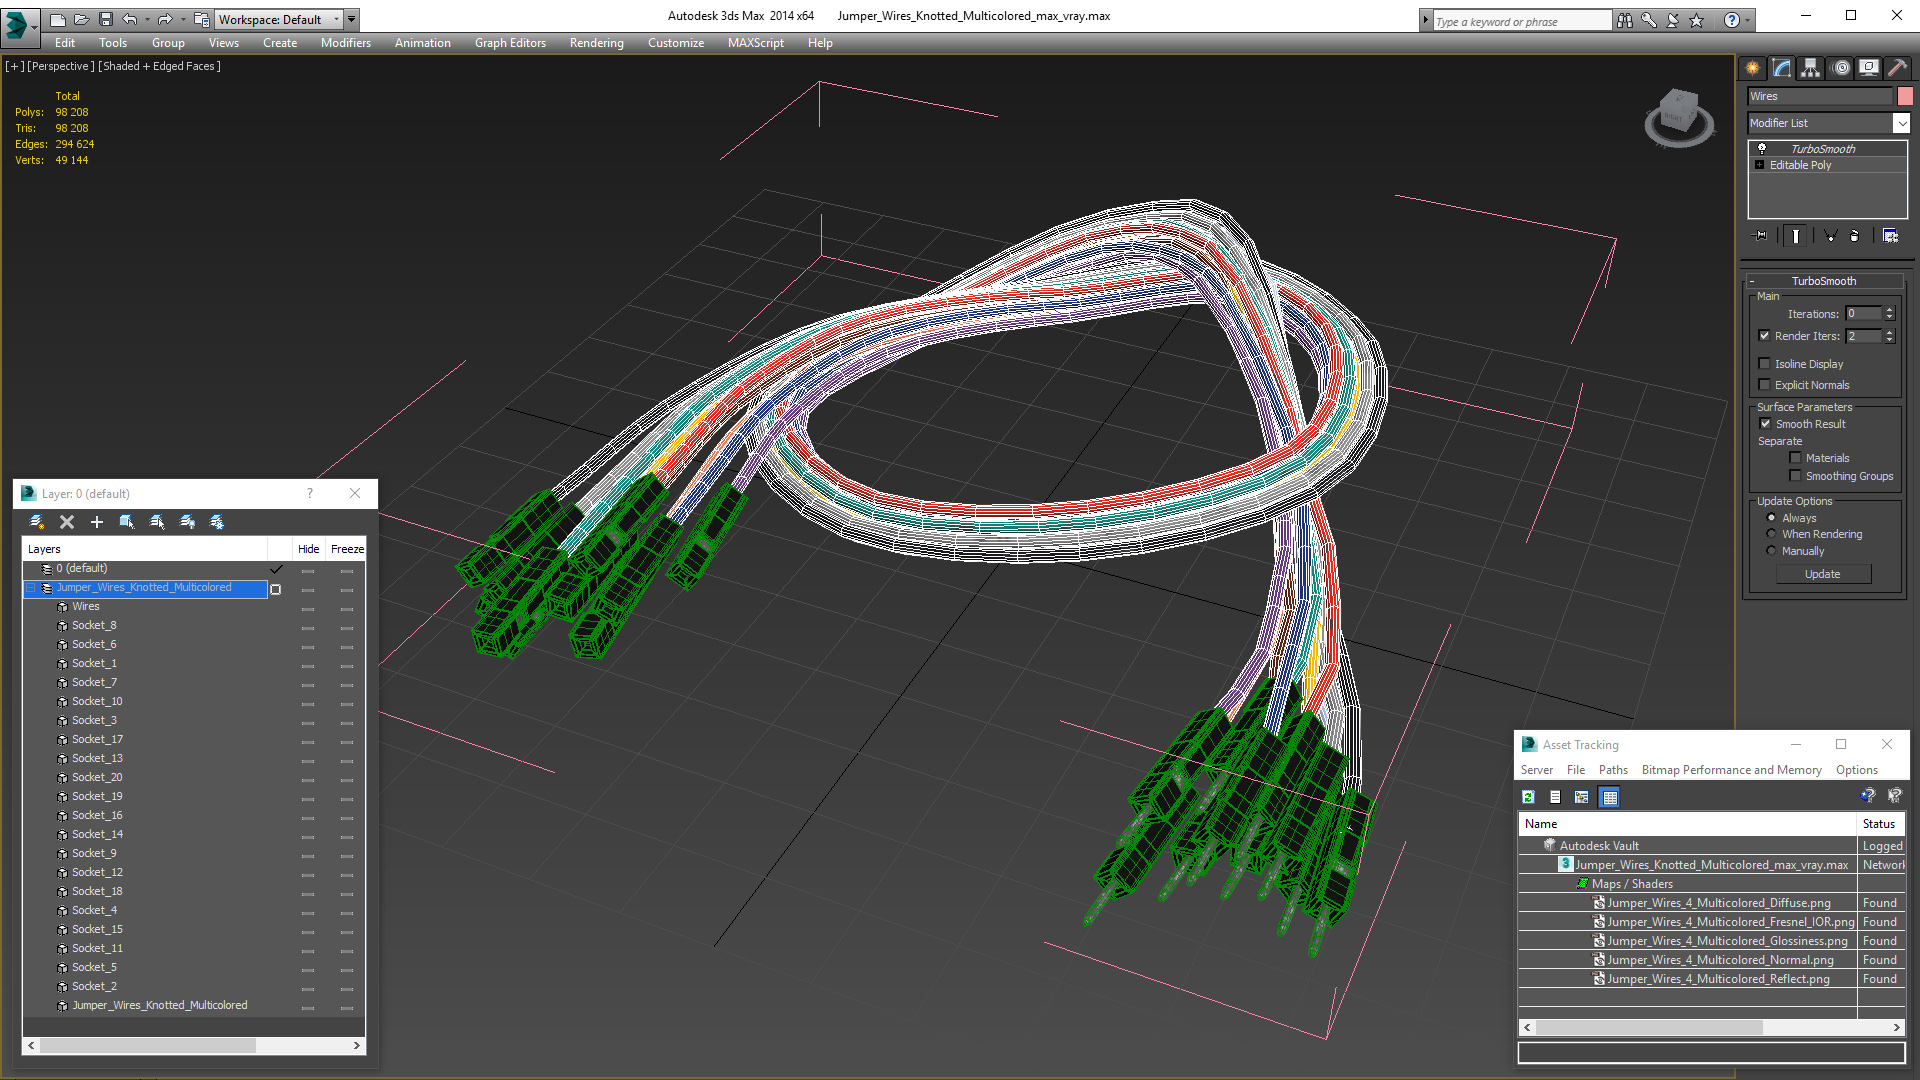The height and width of the screenshot is (1080, 1920).
Task: Open the Rendering menu
Action: [x=596, y=43]
